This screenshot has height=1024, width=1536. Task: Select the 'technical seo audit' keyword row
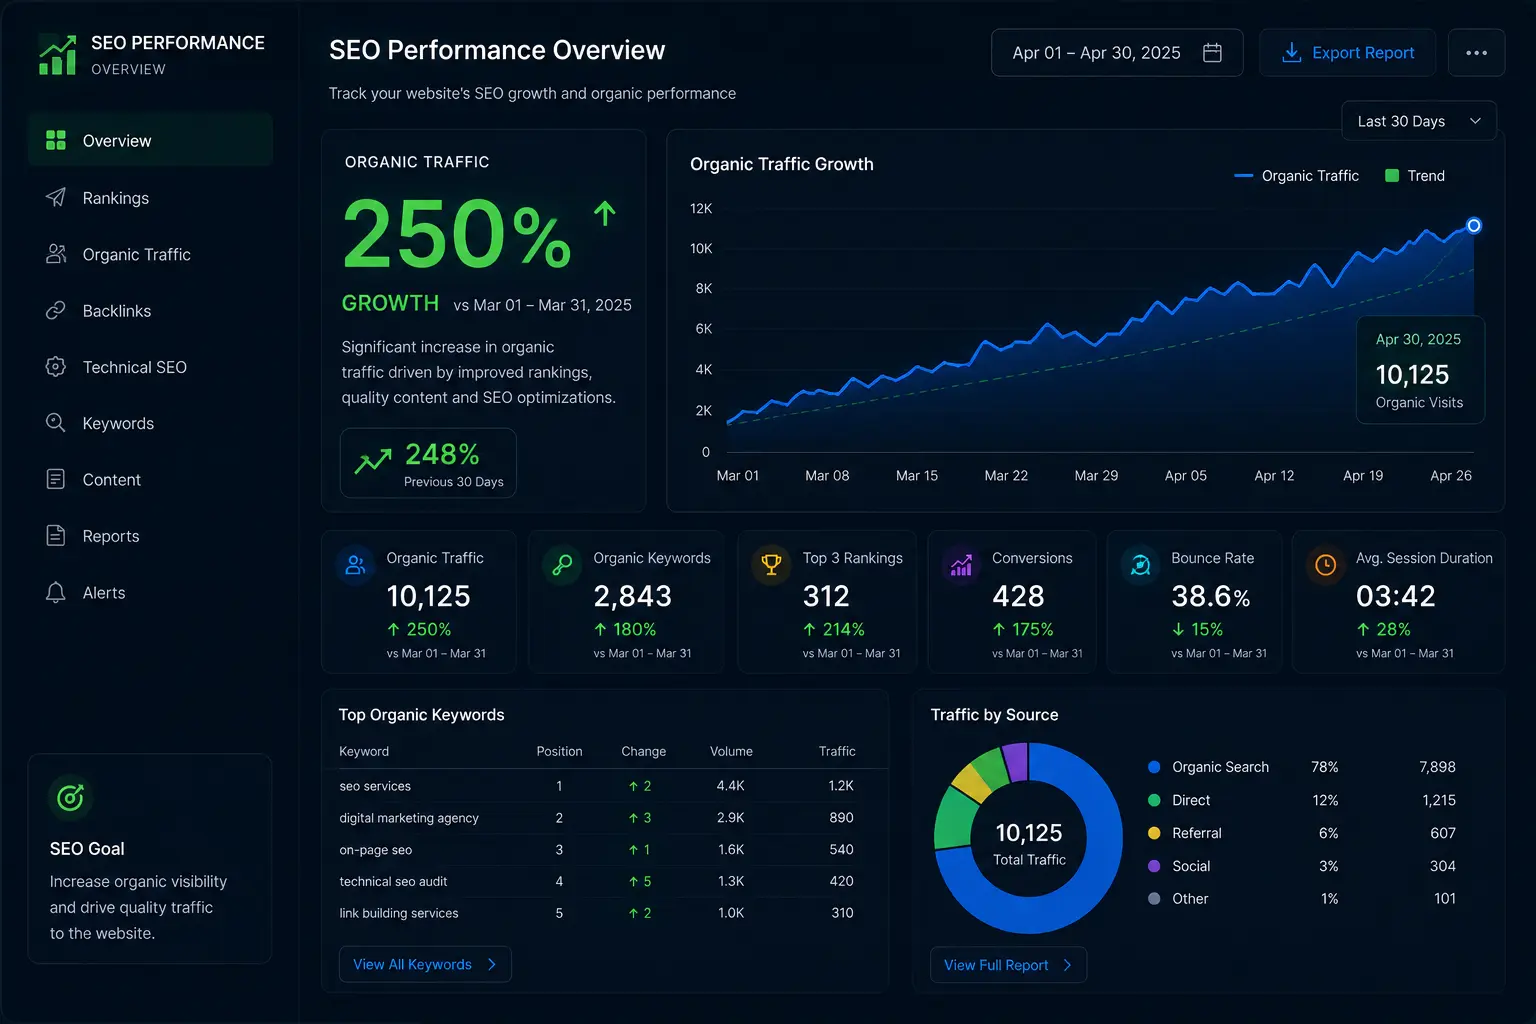[605, 881]
